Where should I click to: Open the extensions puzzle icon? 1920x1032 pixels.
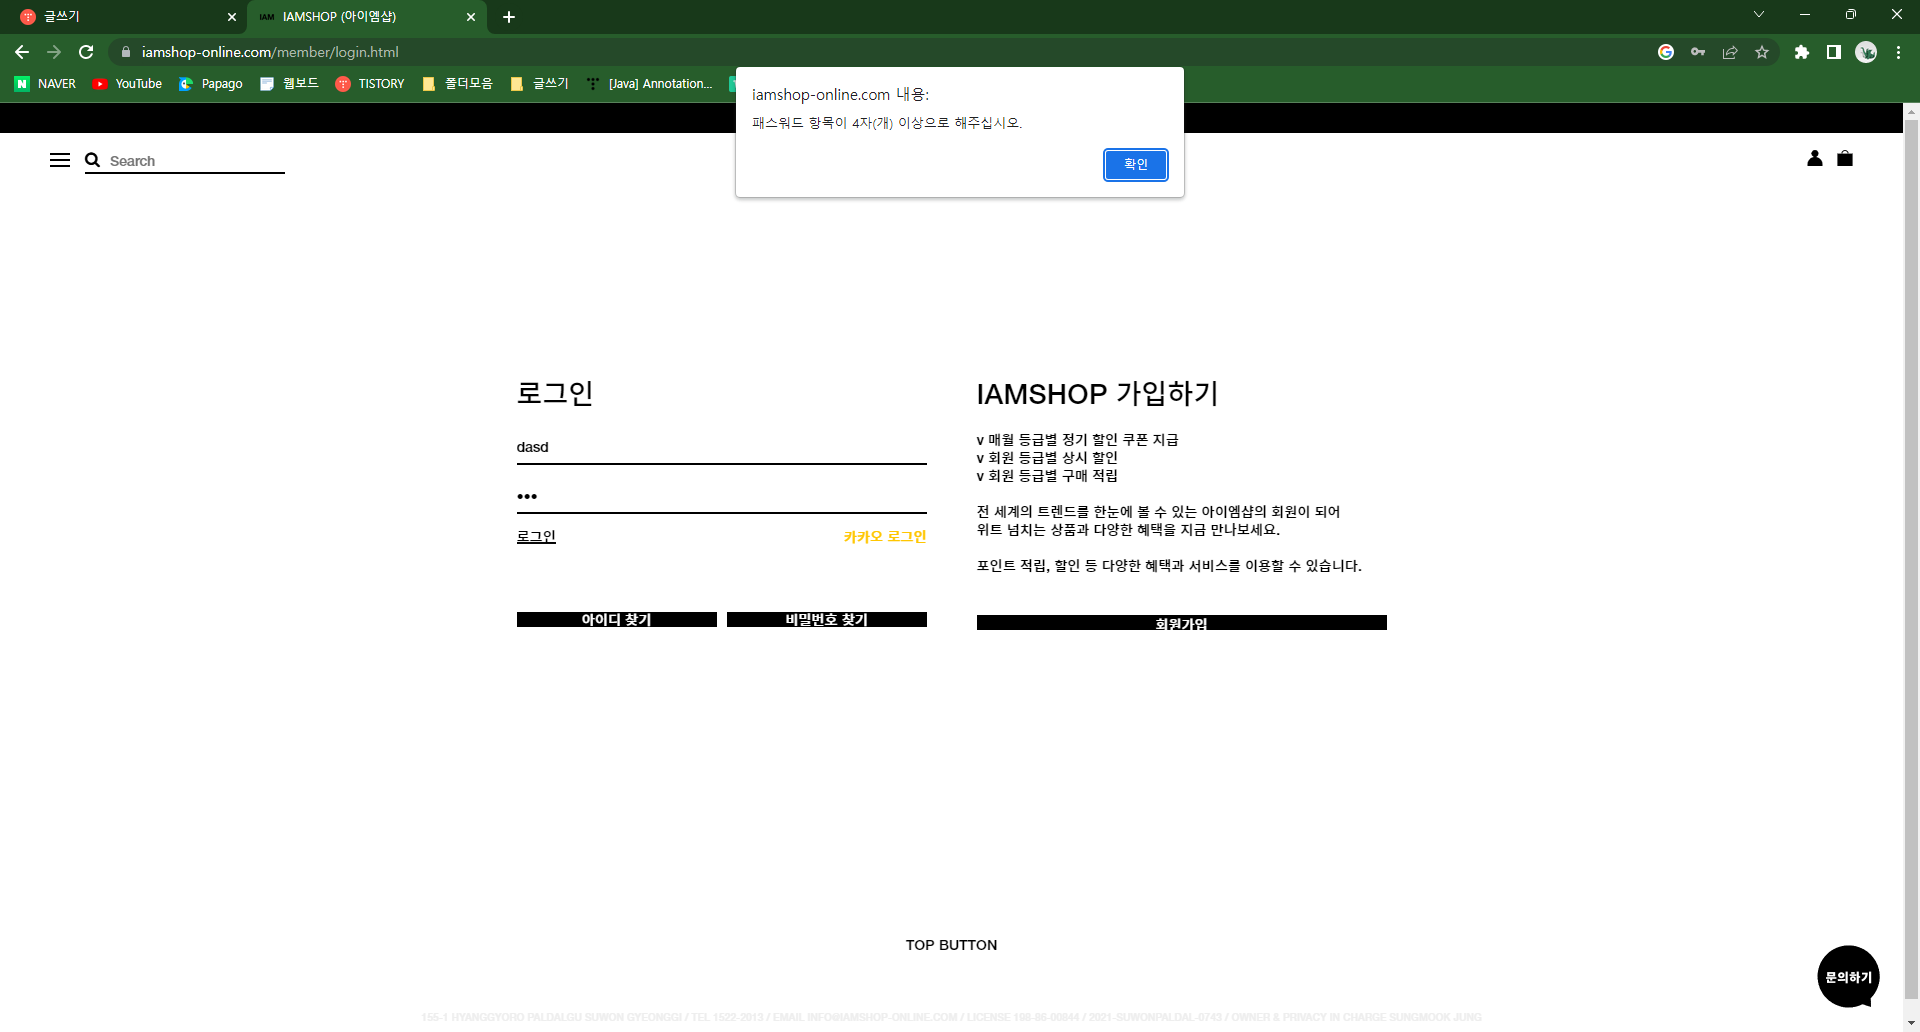coord(1802,52)
